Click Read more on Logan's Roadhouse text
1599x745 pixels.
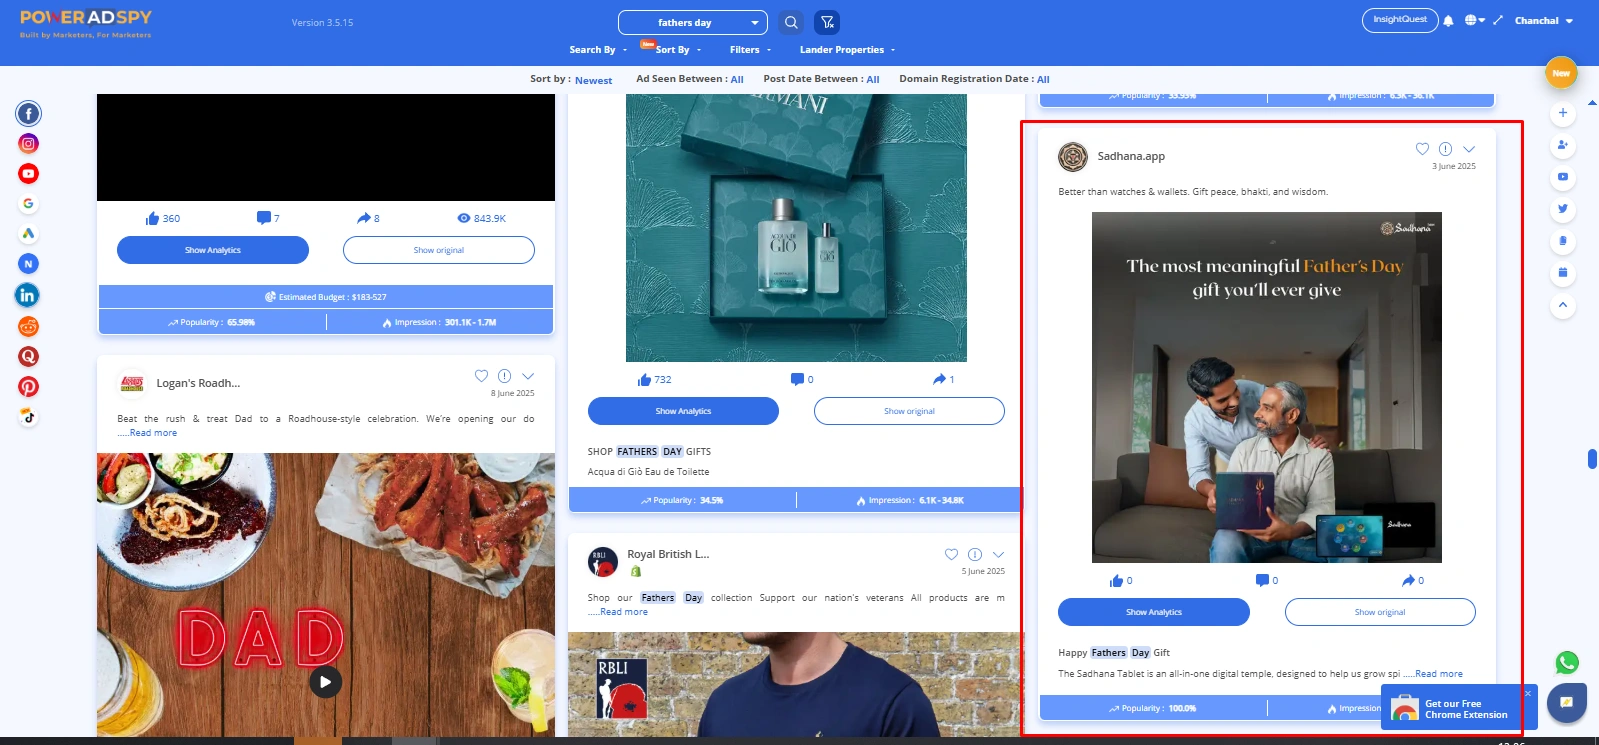pos(152,433)
